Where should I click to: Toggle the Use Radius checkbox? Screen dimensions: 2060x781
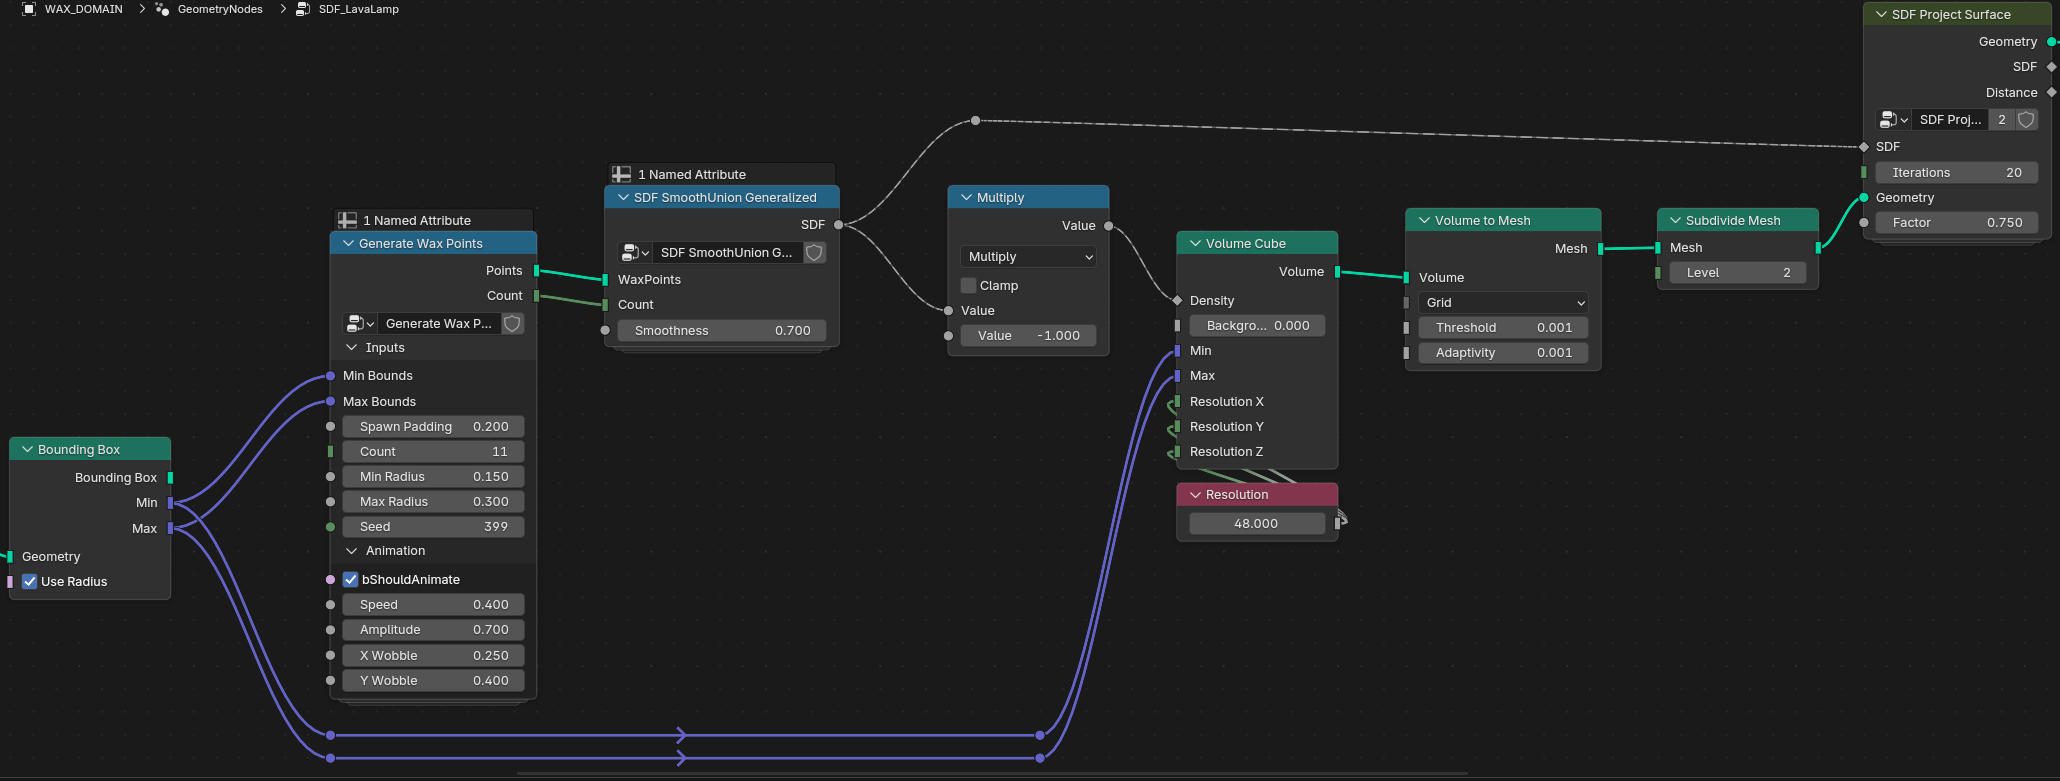click(30, 582)
